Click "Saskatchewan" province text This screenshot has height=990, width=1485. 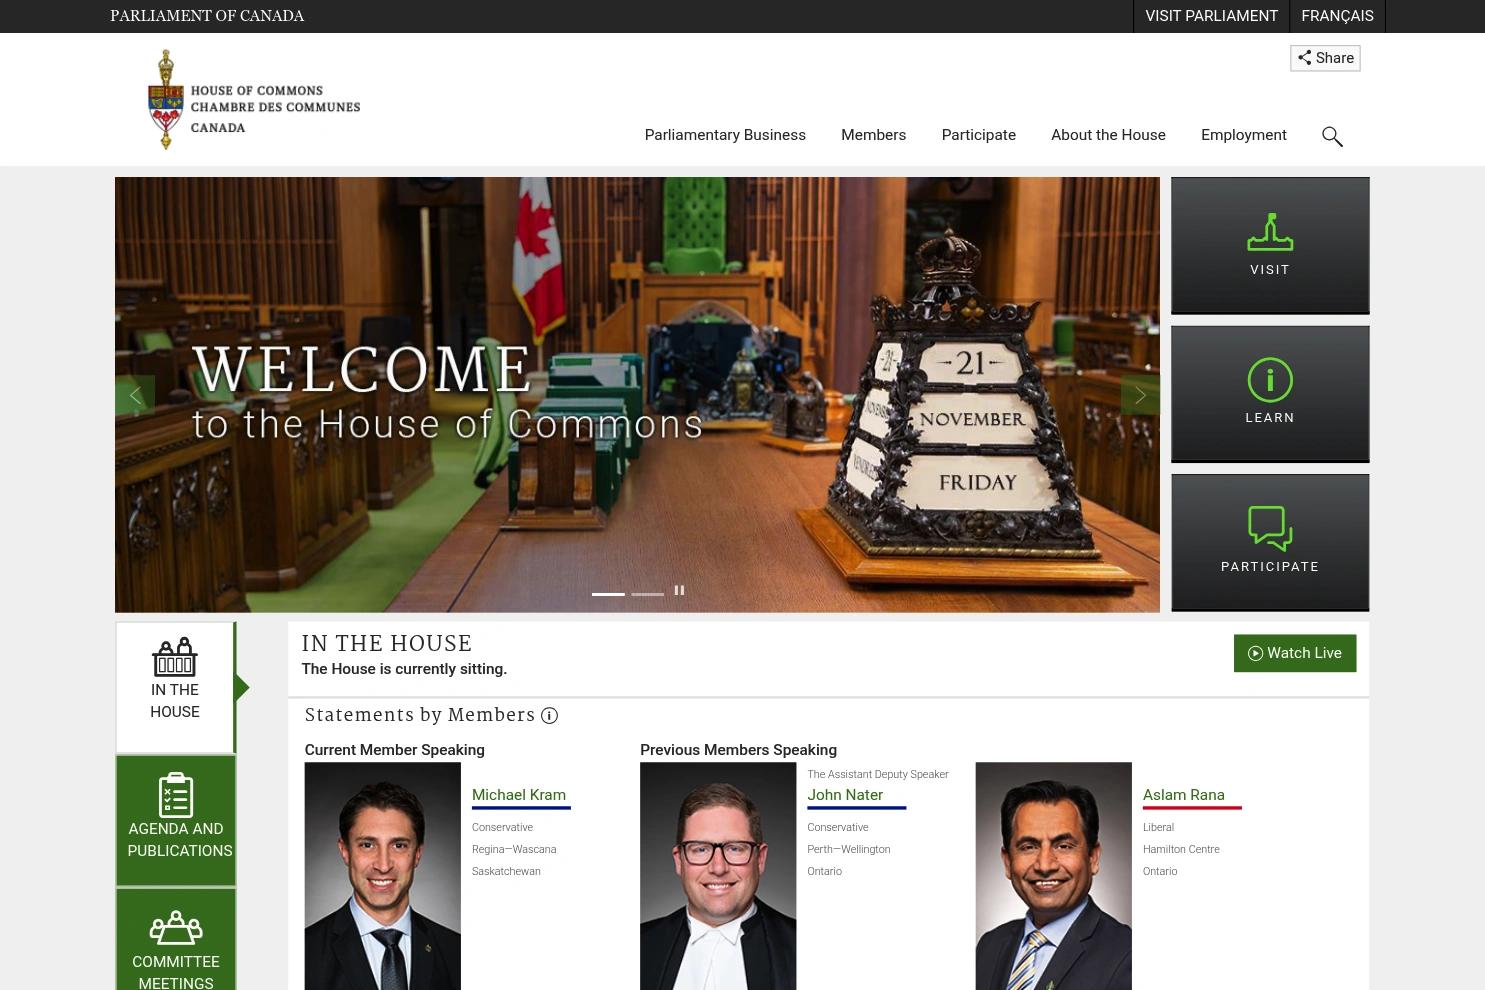(x=506, y=871)
